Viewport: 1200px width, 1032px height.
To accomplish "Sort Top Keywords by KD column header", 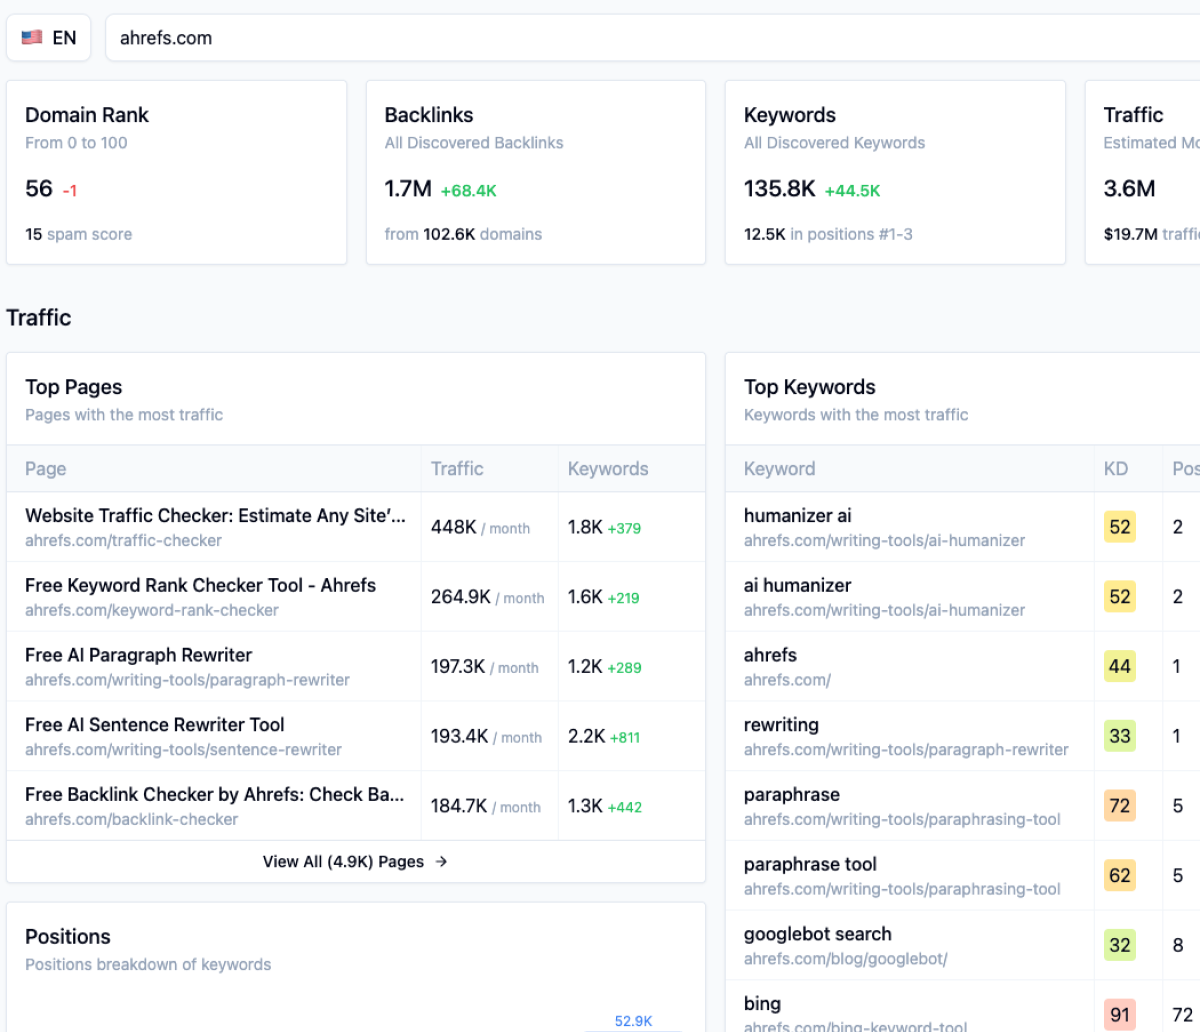I will pos(1115,469).
